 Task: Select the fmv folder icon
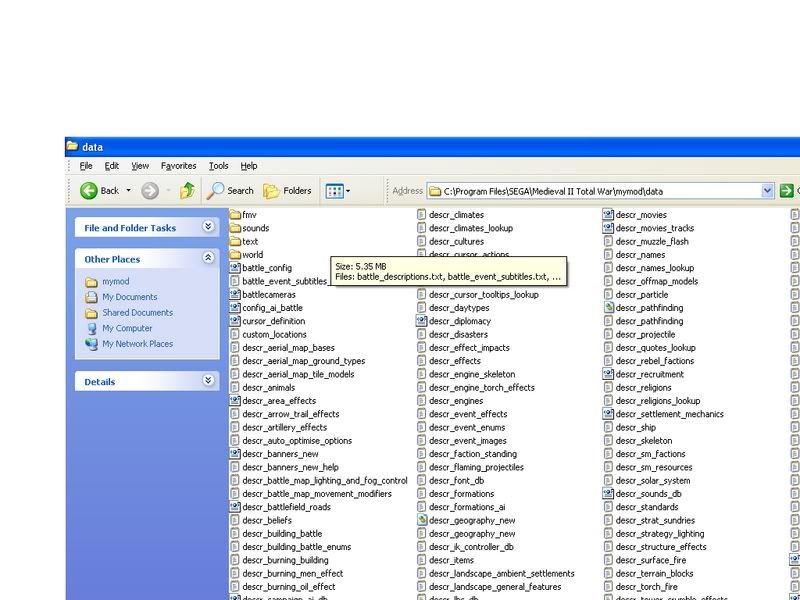click(x=235, y=215)
